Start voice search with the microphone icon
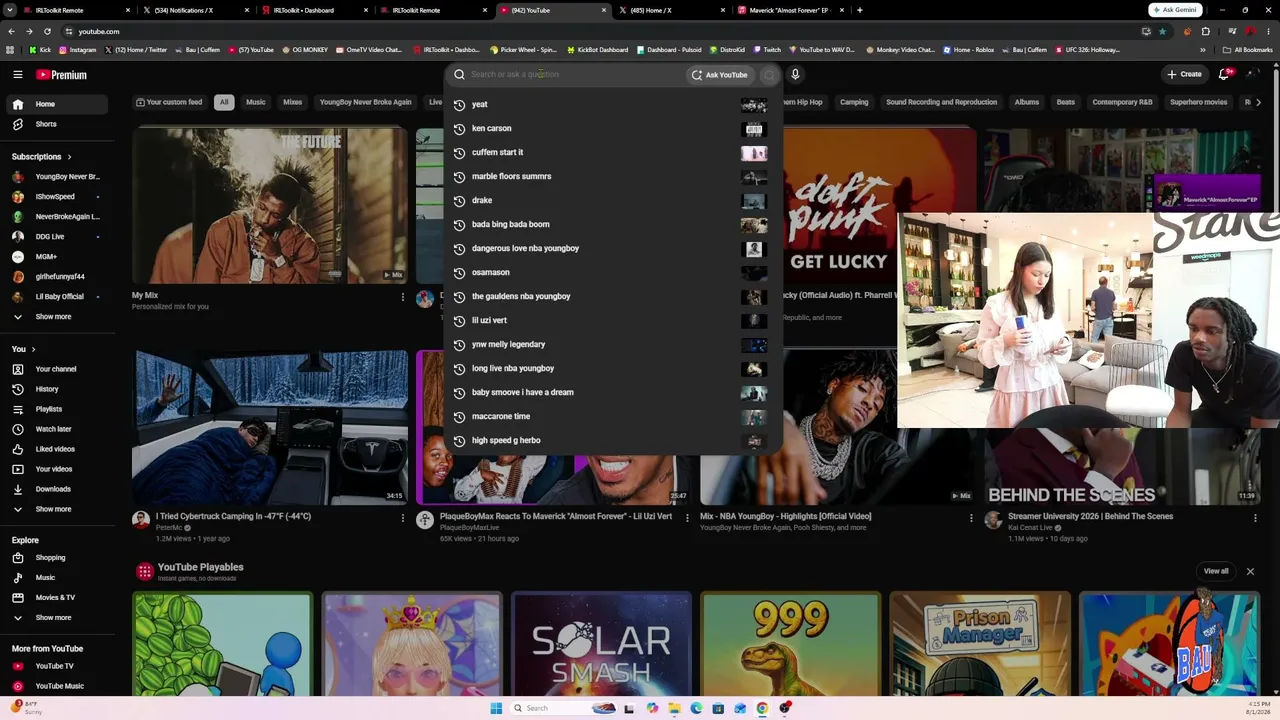Image resolution: width=1280 pixels, height=720 pixels. [x=795, y=74]
